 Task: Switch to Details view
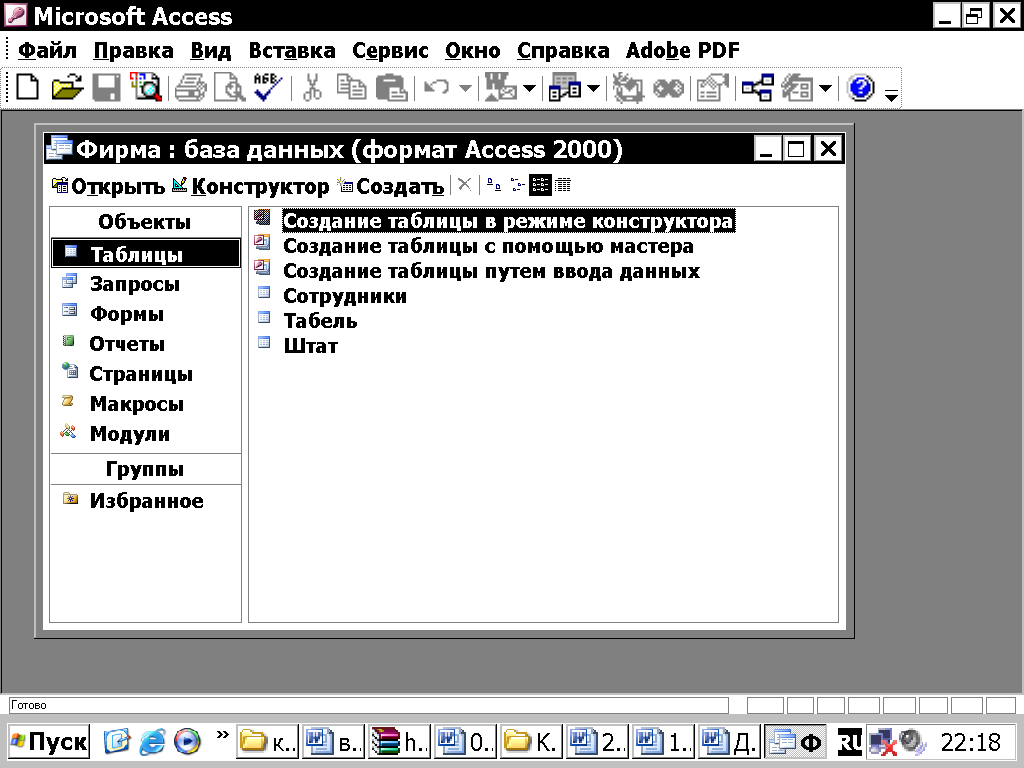(562, 185)
